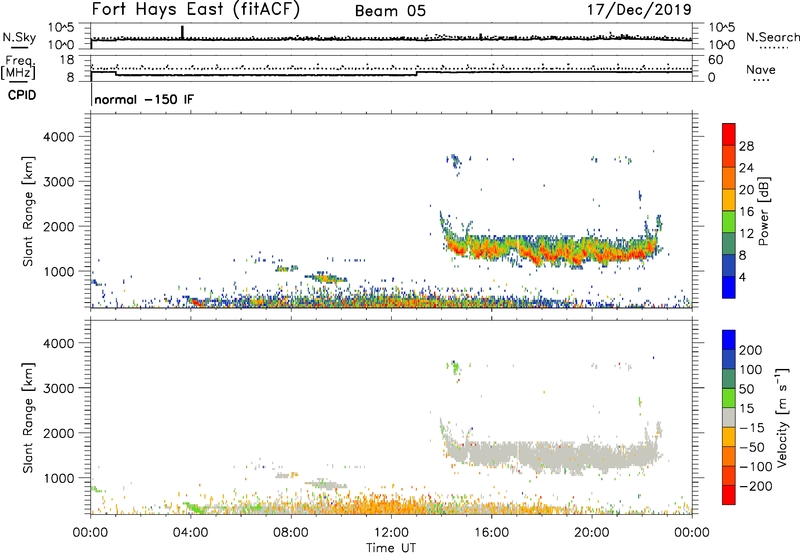Click the 'Nave' legend label
800x554 pixels.
(x=761, y=70)
